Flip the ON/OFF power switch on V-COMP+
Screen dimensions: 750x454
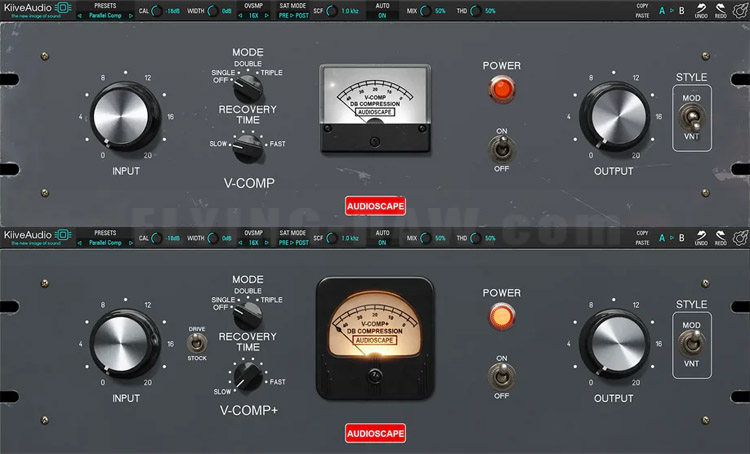pos(501,376)
